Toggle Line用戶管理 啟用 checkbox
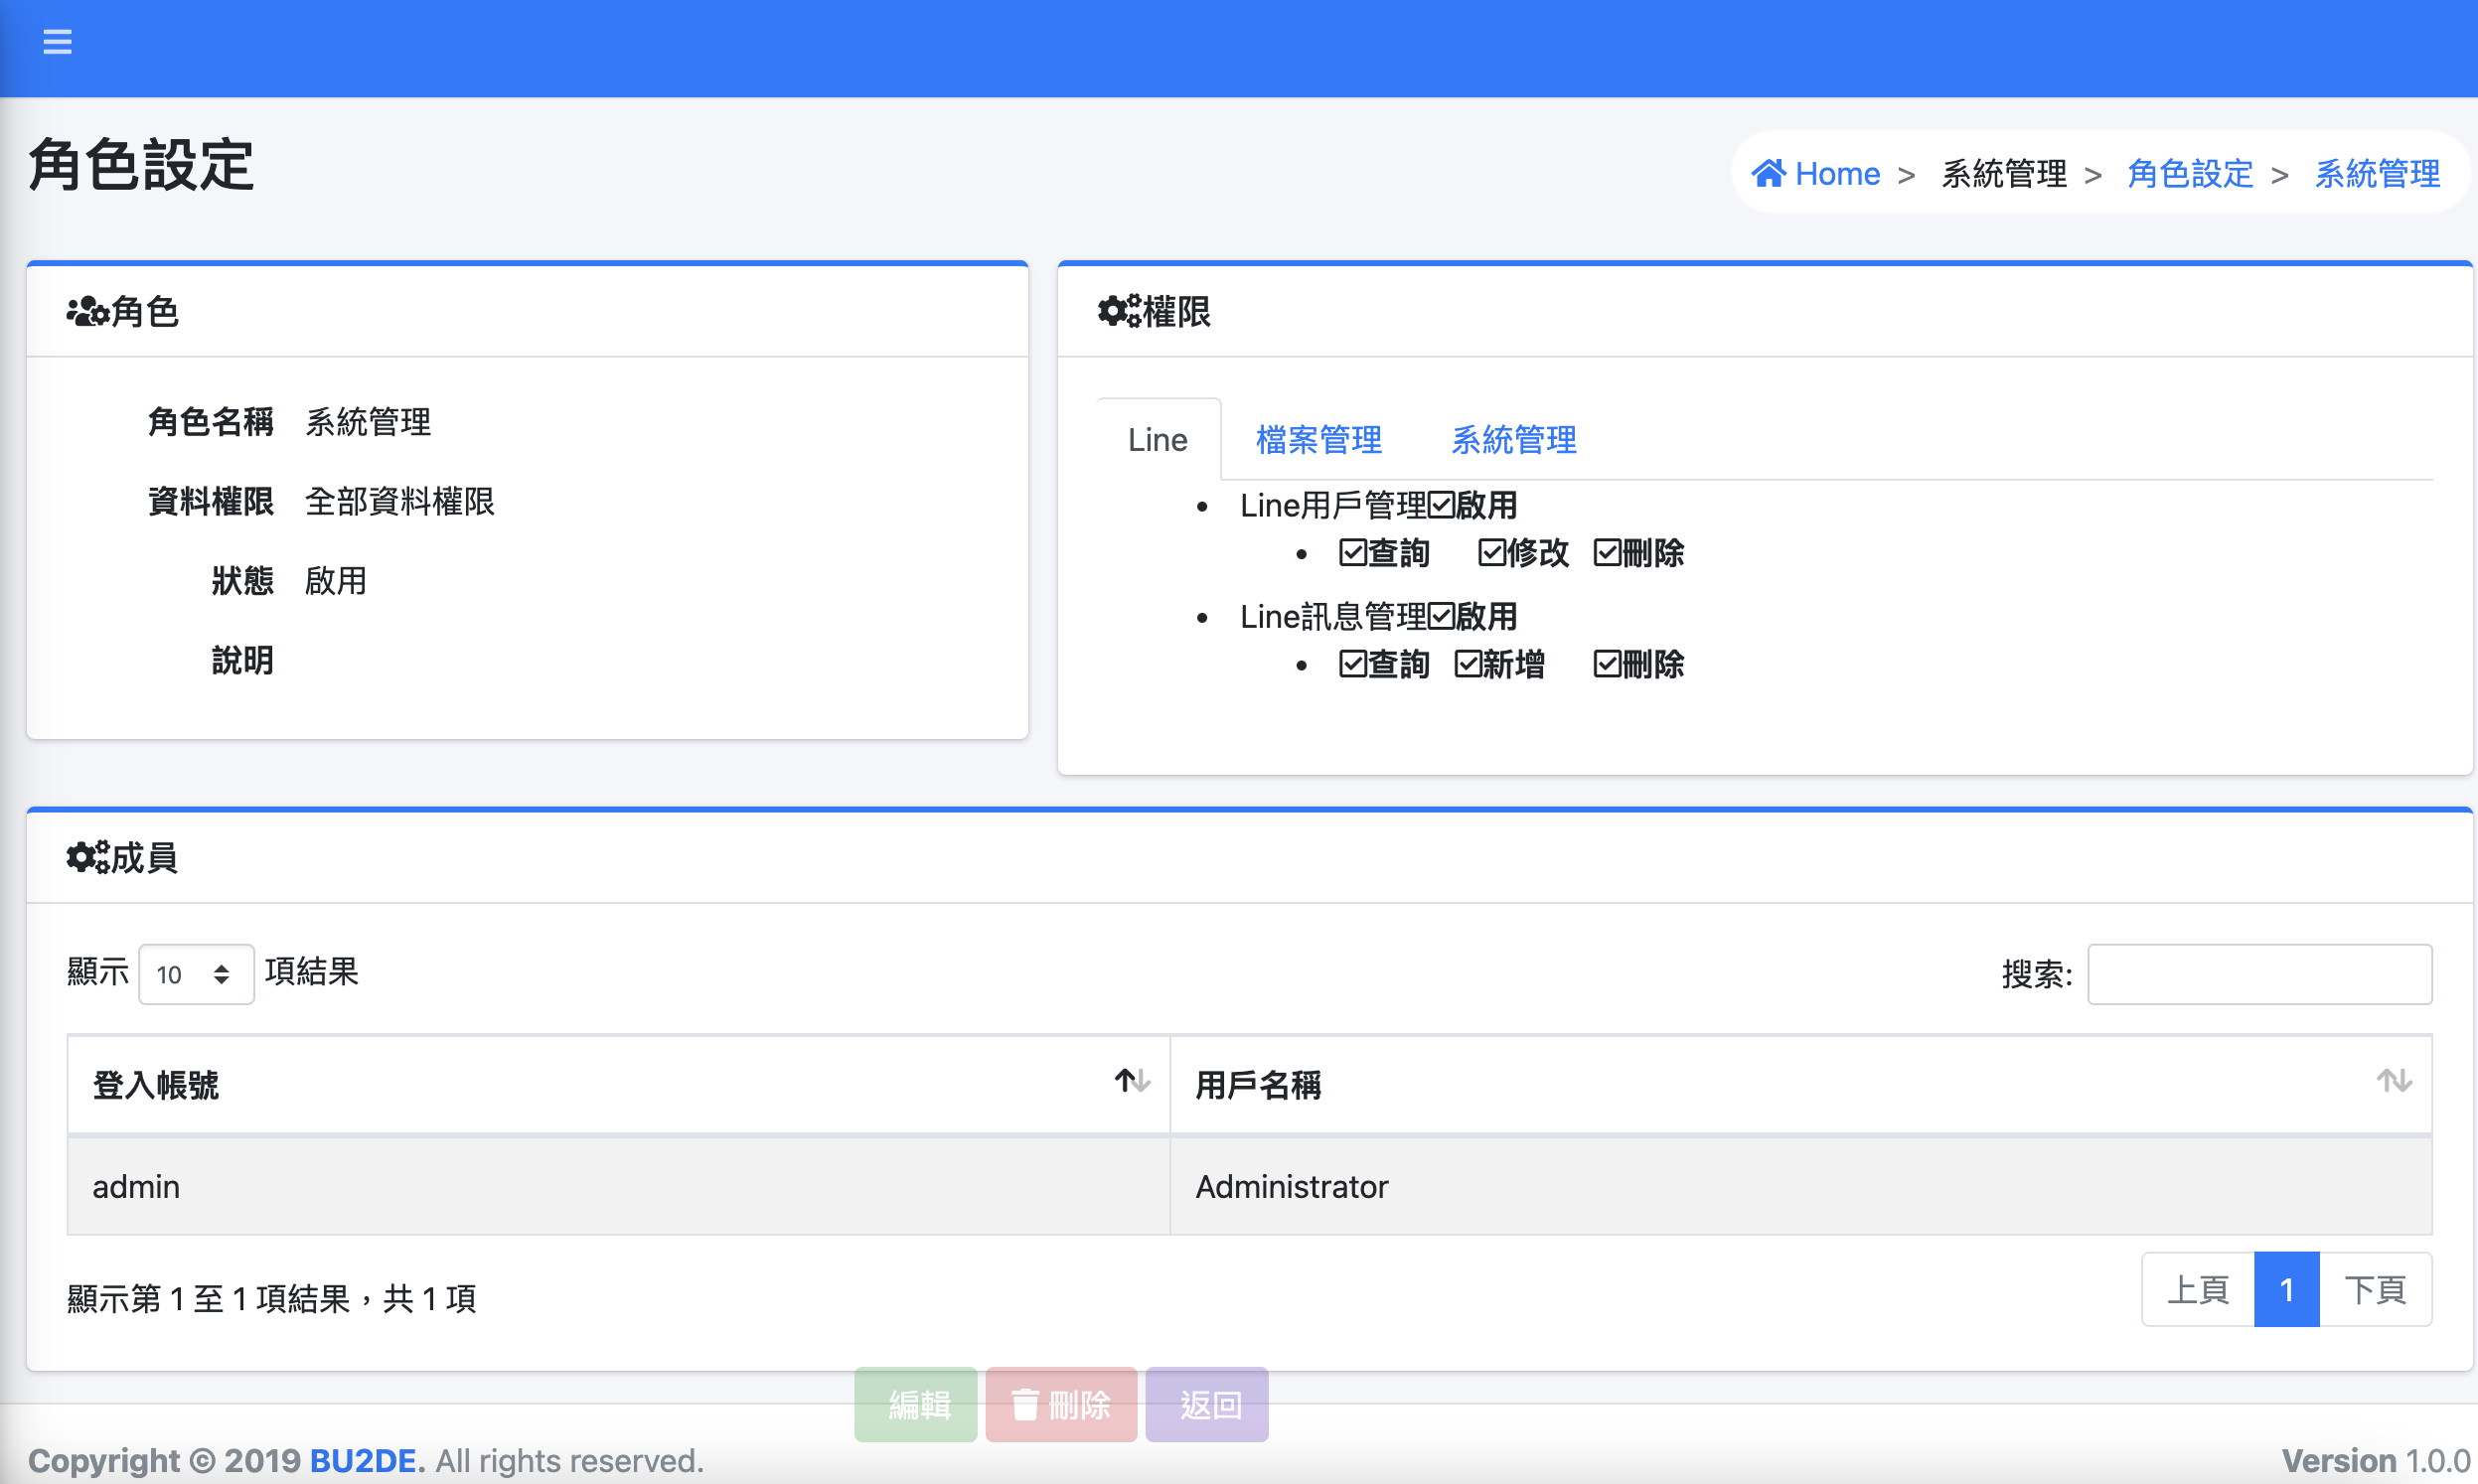The width and height of the screenshot is (2478, 1484). (x=1441, y=505)
